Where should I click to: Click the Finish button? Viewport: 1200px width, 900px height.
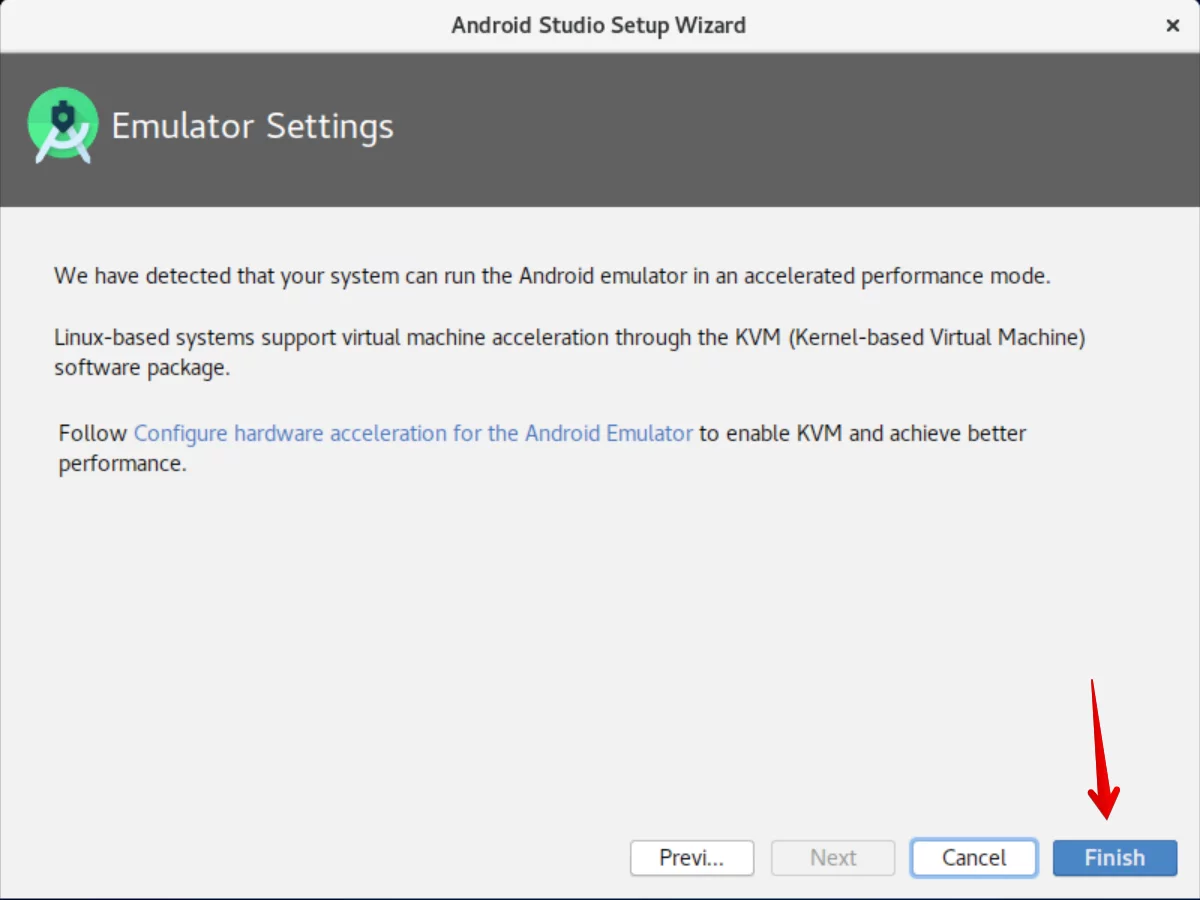pyautogui.click(x=1115, y=858)
